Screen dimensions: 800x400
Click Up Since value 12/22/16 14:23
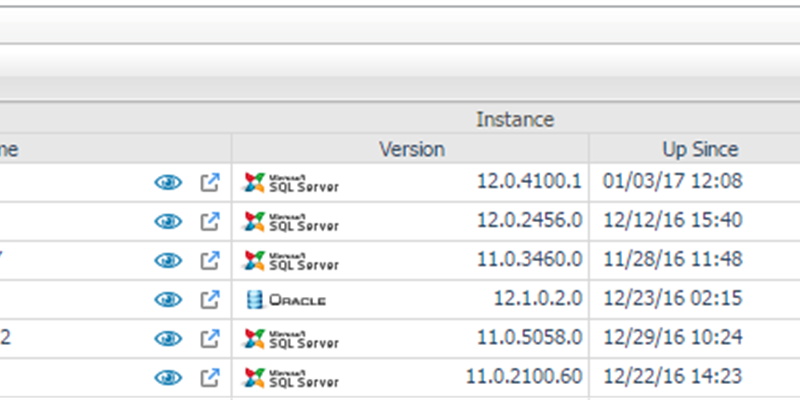pos(672,377)
